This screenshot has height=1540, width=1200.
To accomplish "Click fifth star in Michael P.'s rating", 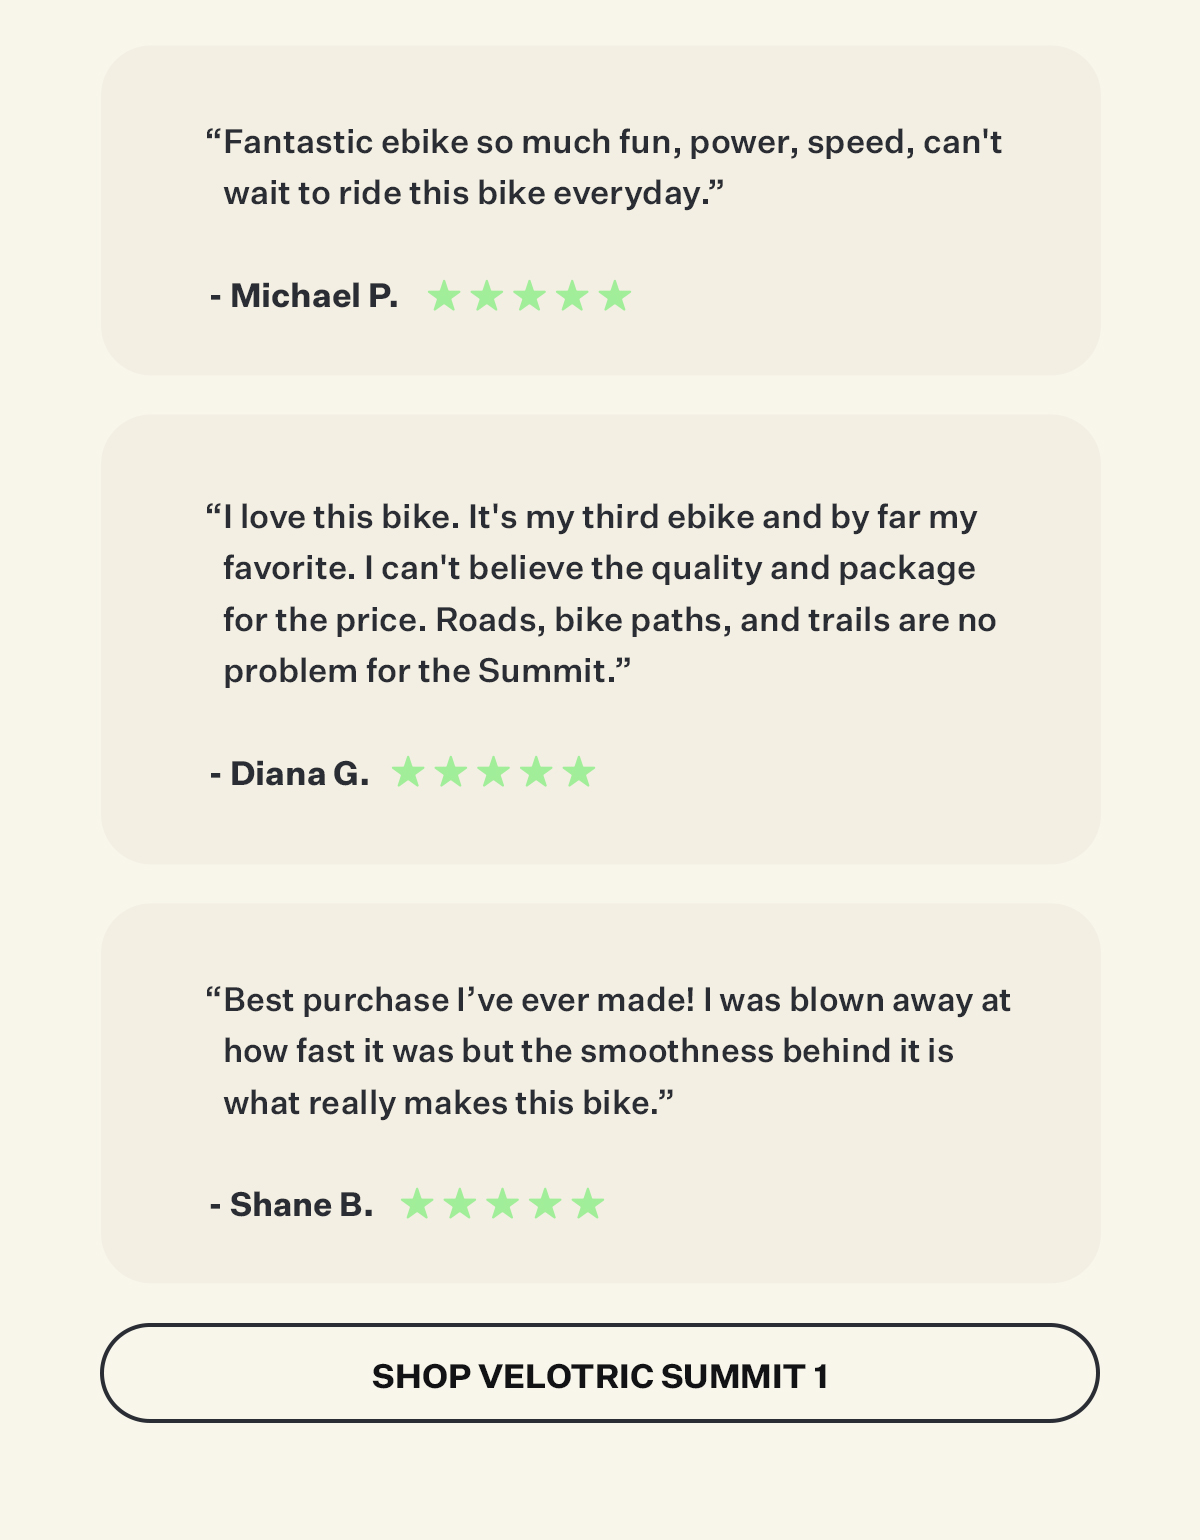I will click(x=615, y=296).
